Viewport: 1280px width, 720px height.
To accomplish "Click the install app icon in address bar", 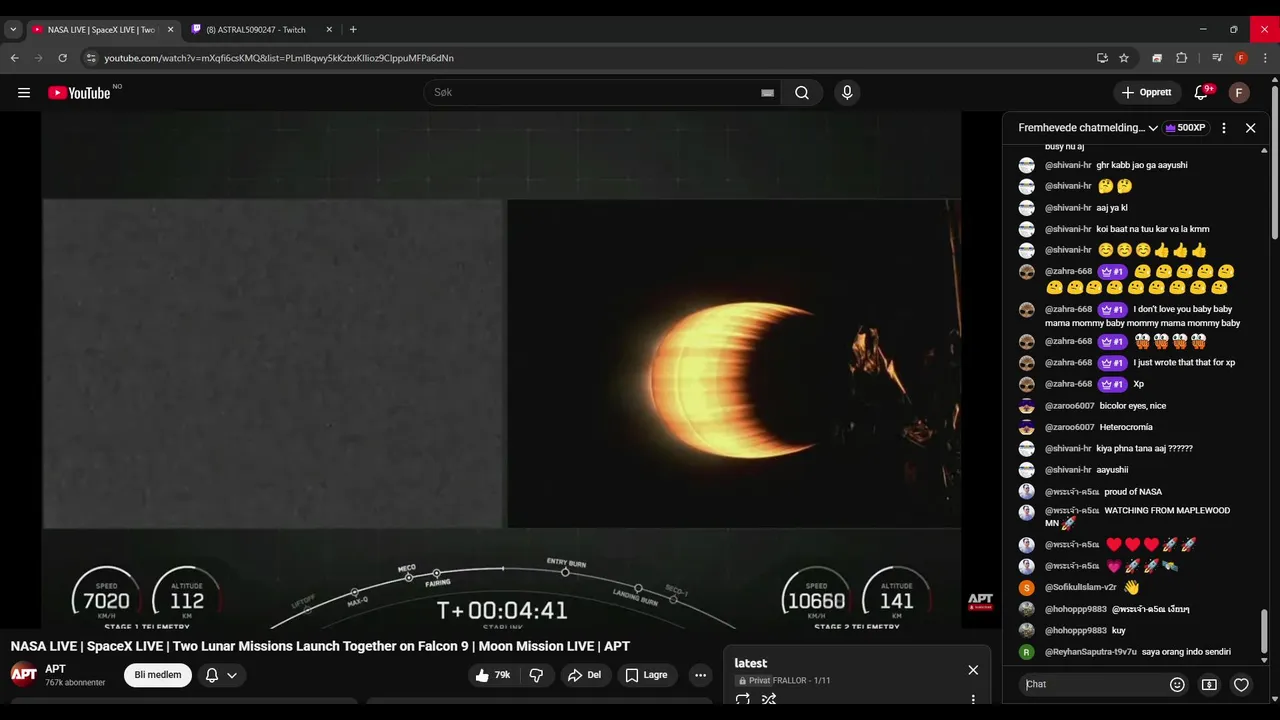I will point(1102,58).
